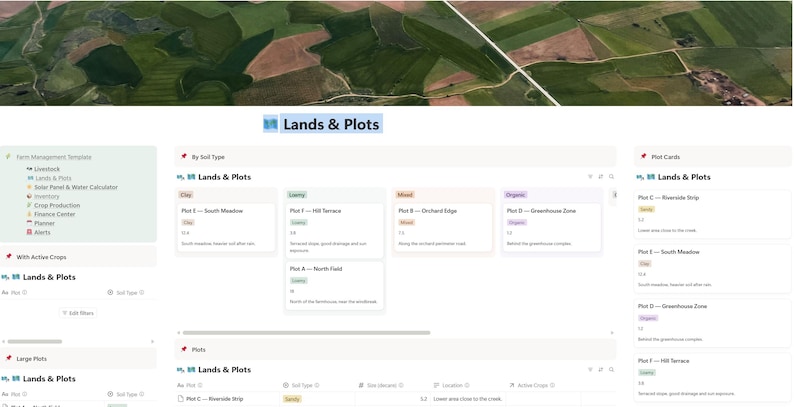The height and width of the screenshot is (407, 794).
Task: Select the Mixed board column header
Action: pyautogui.click(x=405, y=195)
